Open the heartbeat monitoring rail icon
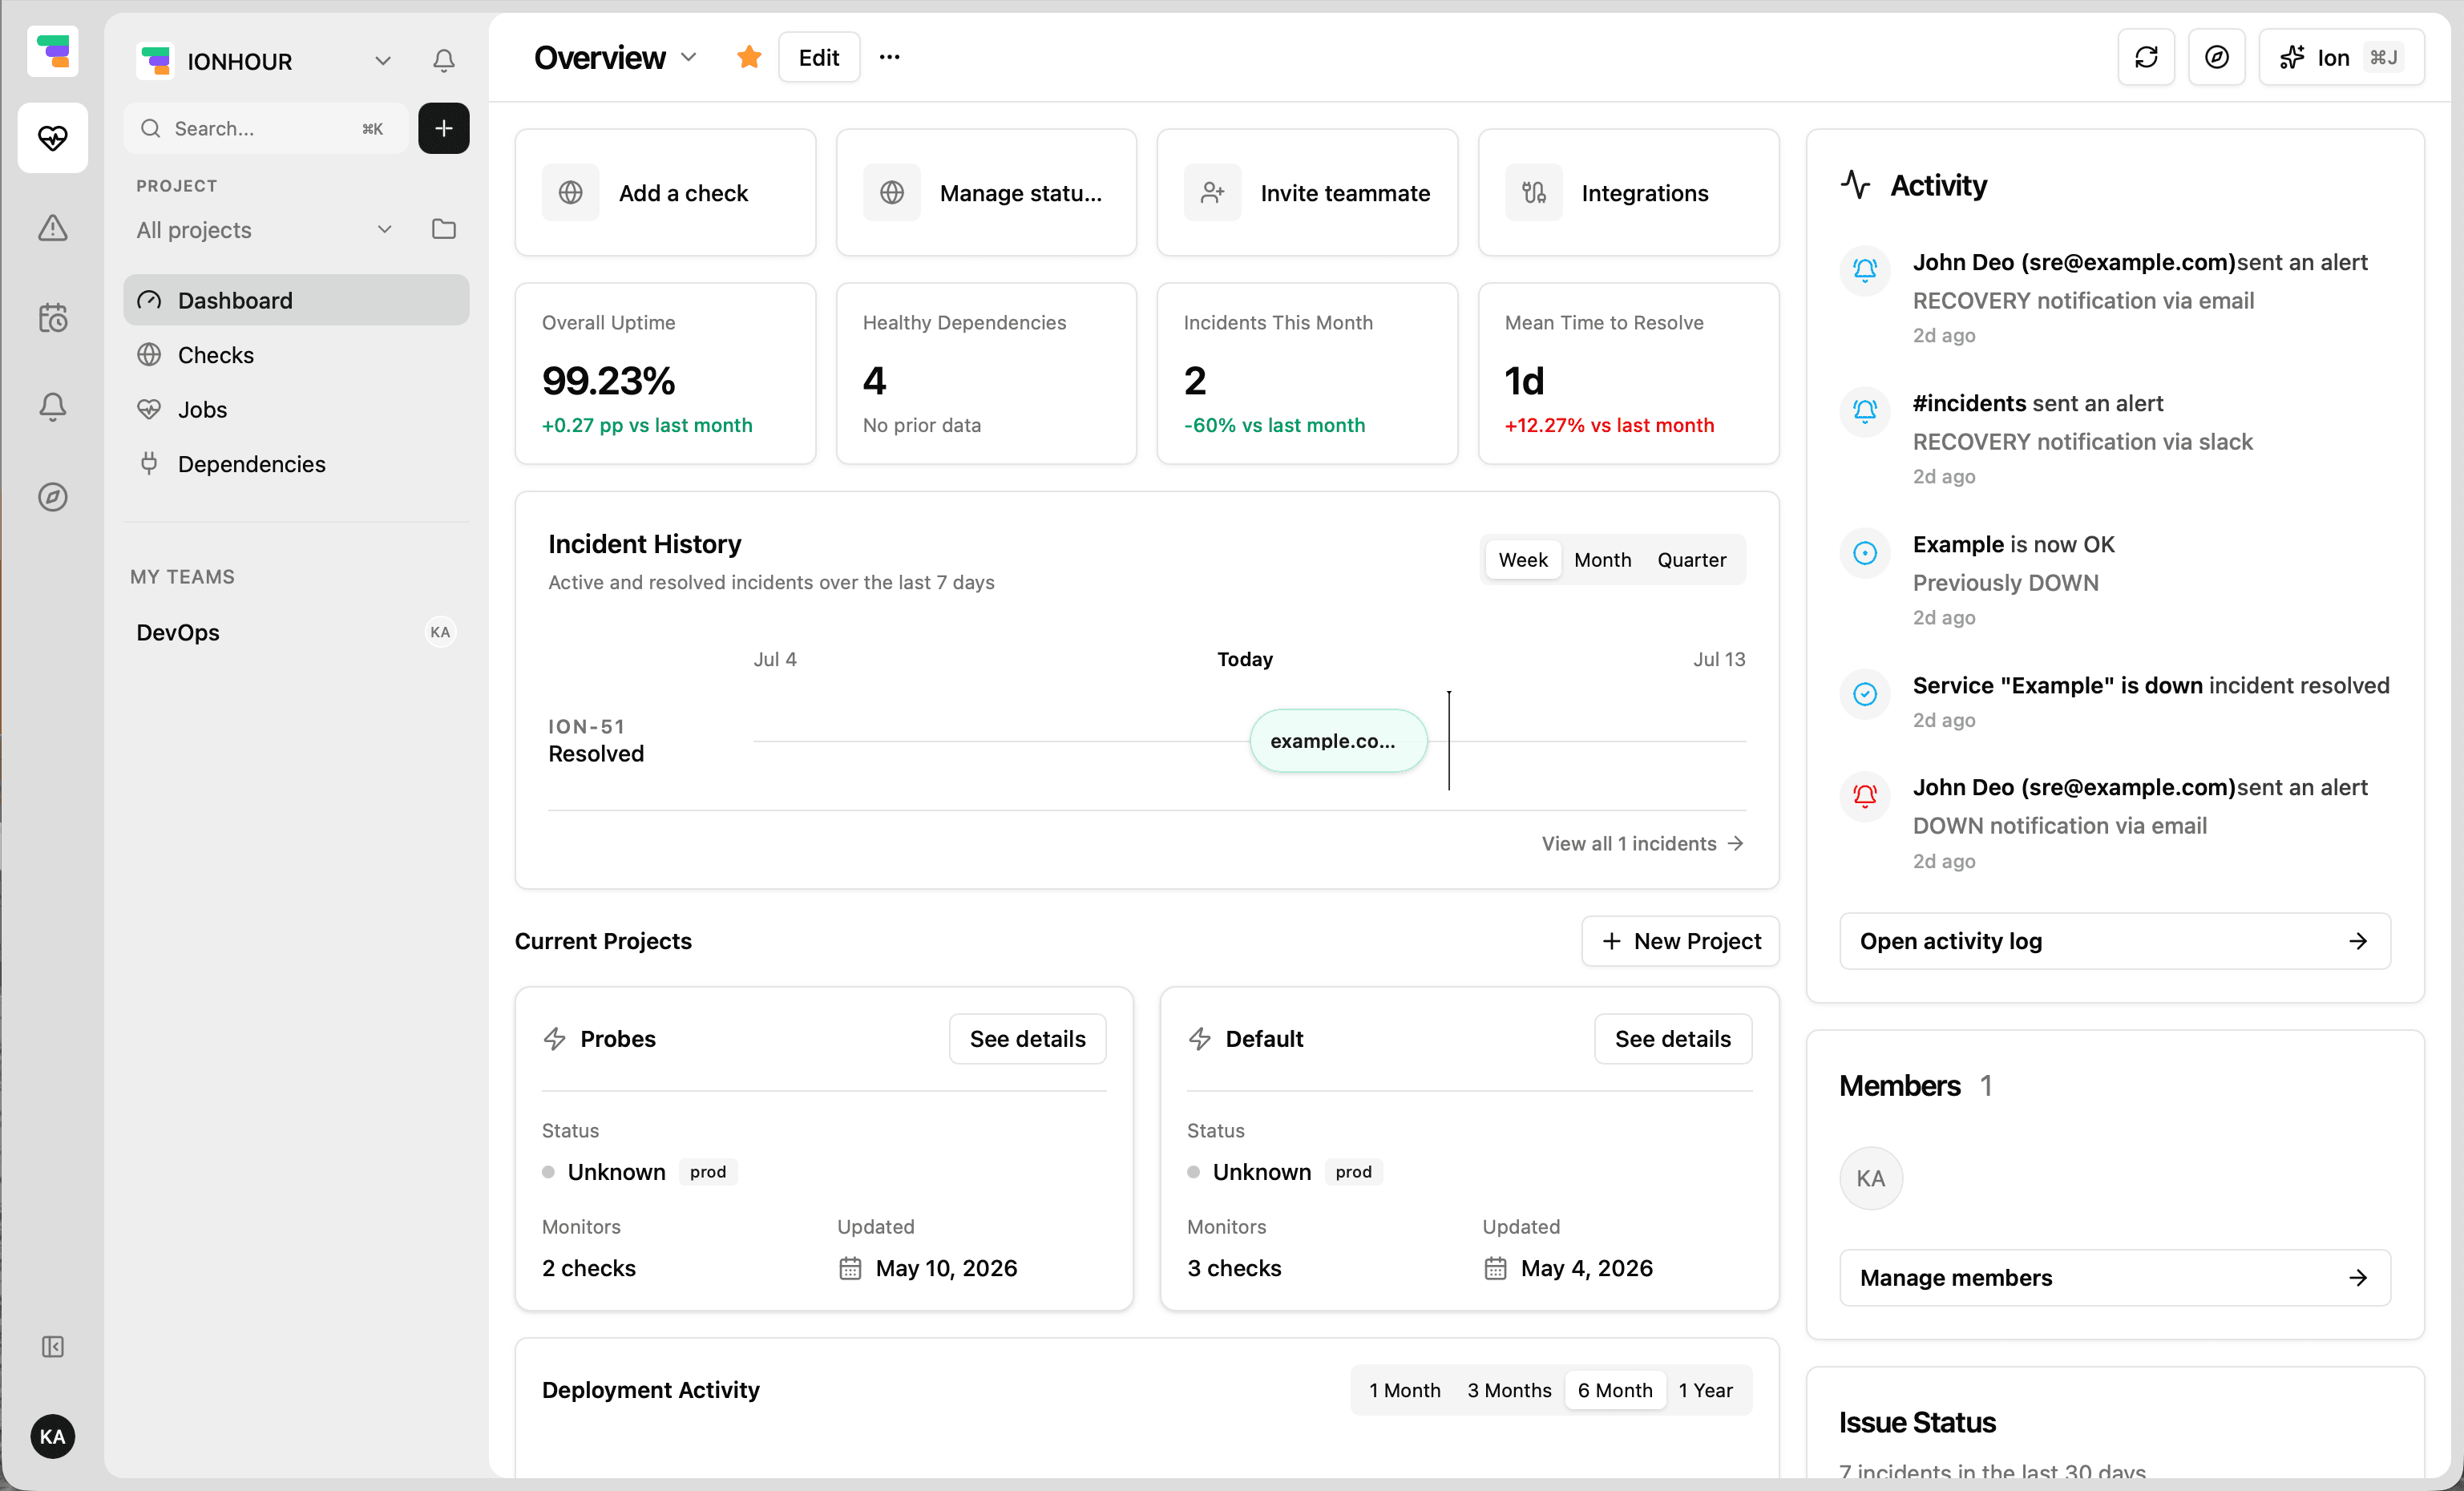 53,138
